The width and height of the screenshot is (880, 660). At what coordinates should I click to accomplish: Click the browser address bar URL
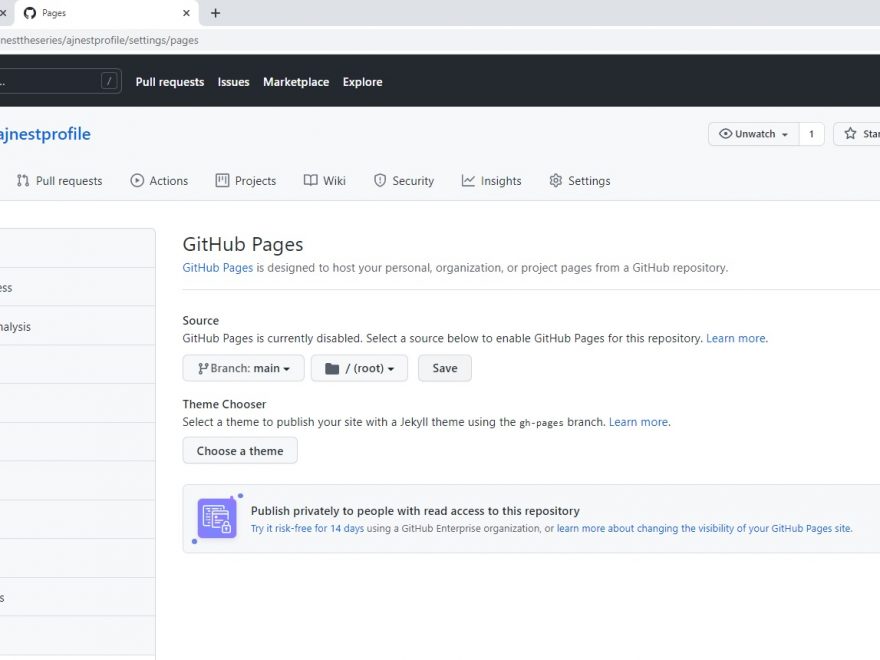point(100,40)
